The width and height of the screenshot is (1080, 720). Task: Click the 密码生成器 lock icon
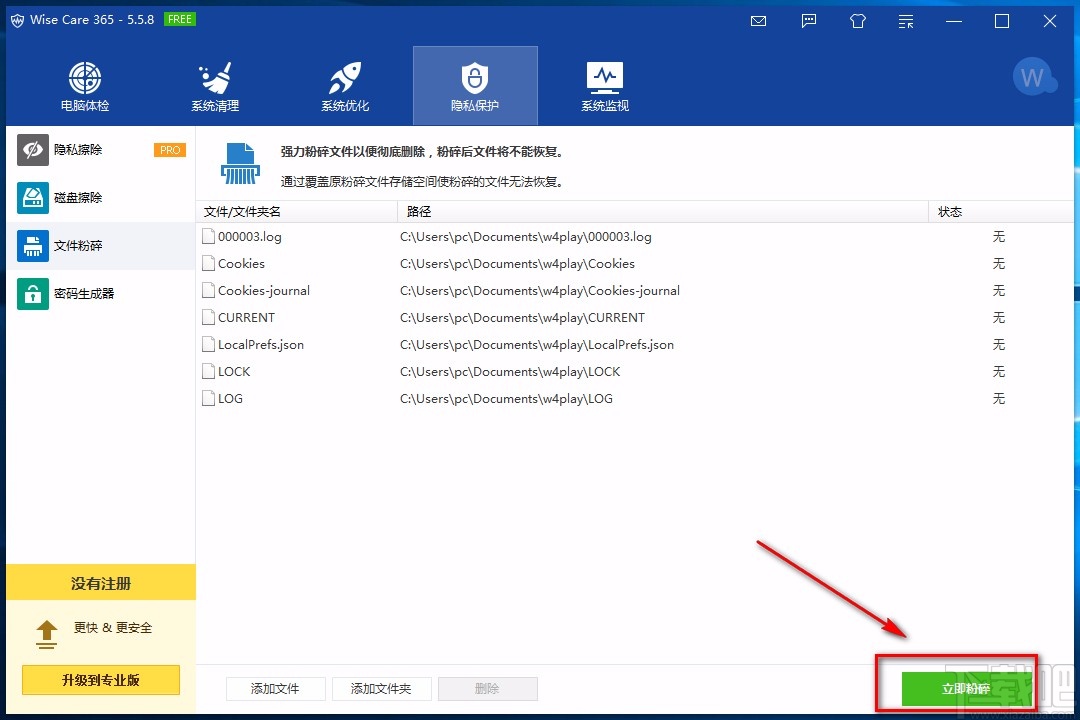pos(32,294)
